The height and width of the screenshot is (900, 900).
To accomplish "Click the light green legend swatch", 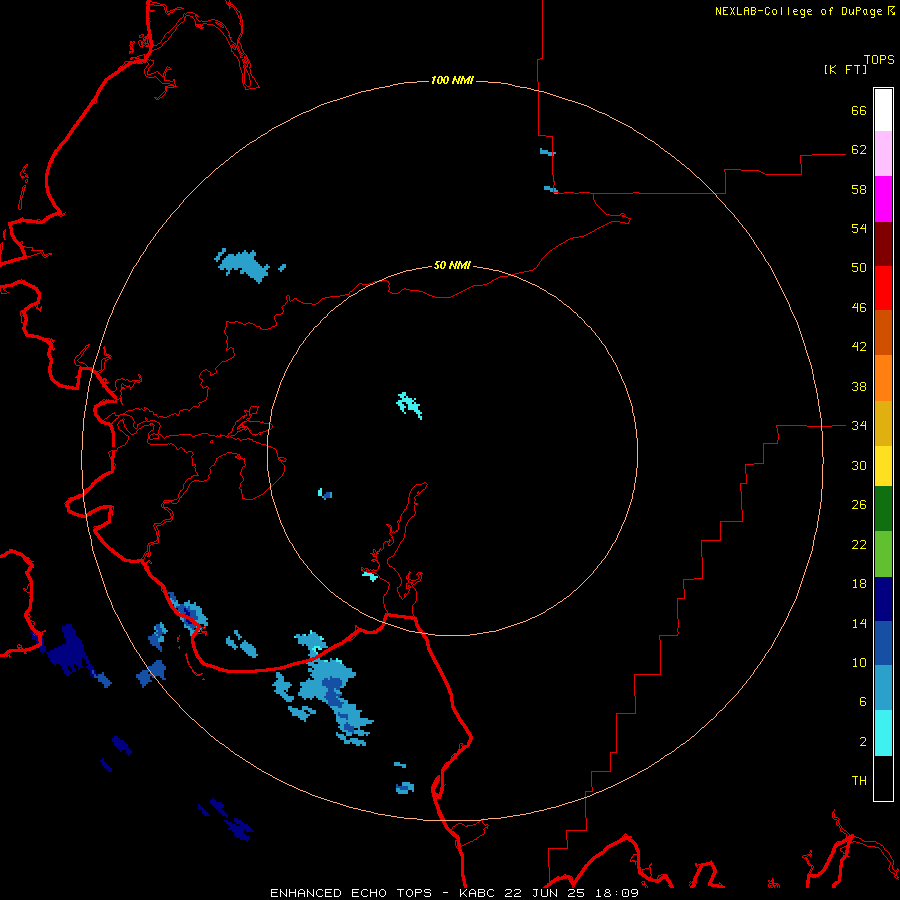I will pos(883,554).
